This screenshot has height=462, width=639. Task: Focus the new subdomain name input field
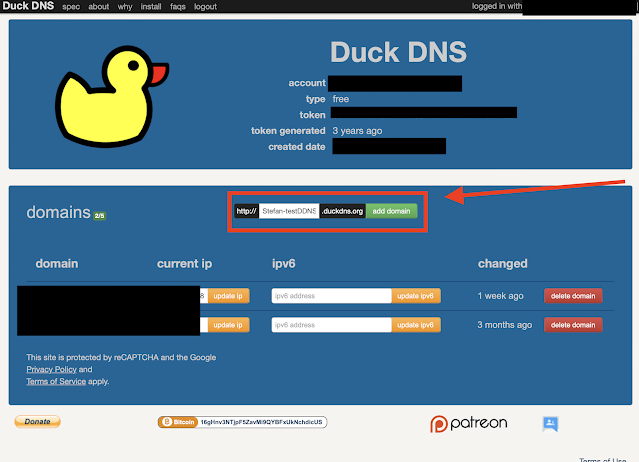click(x=289, y=211)
